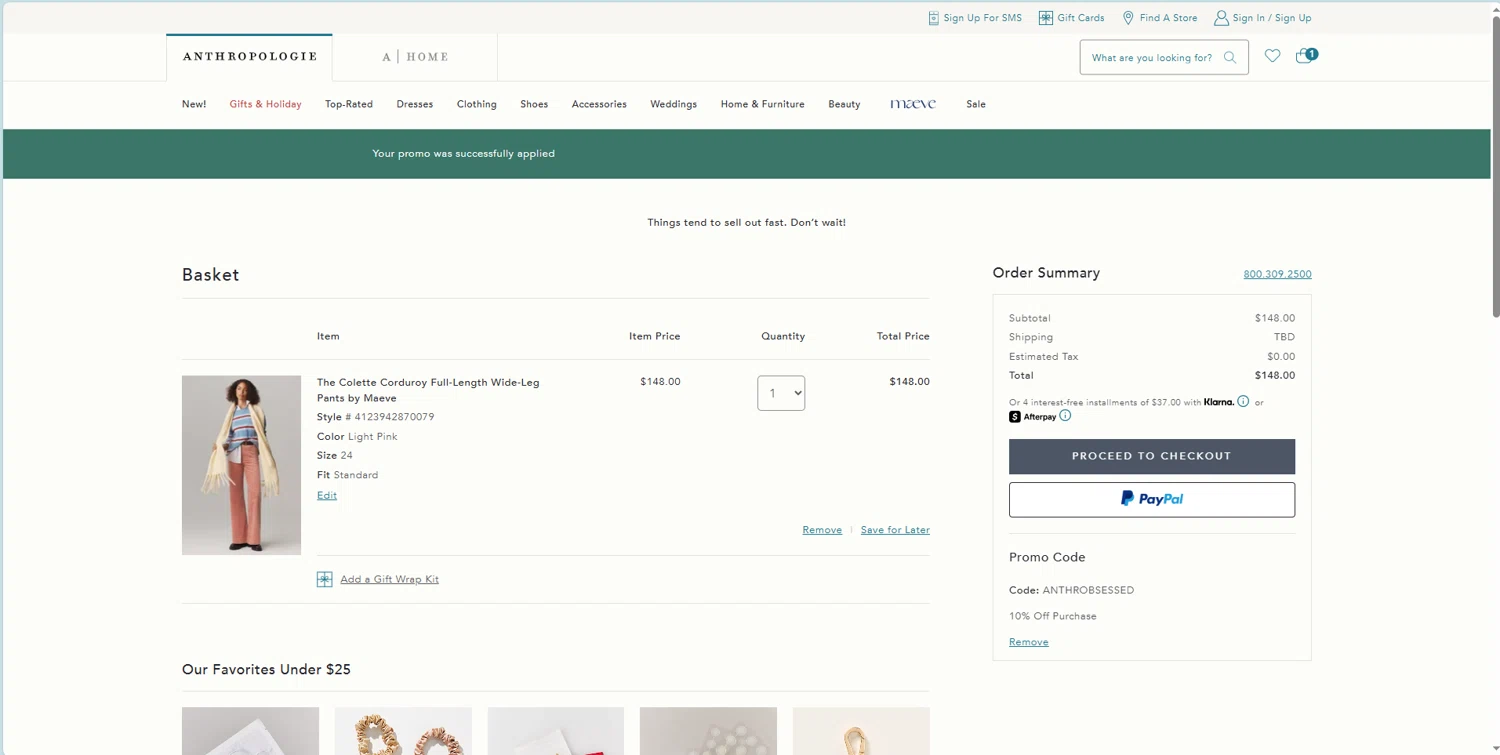Viewport: 1500px width, 755px height.
Task: Open the Dresses menu
Action: point(415,104)
